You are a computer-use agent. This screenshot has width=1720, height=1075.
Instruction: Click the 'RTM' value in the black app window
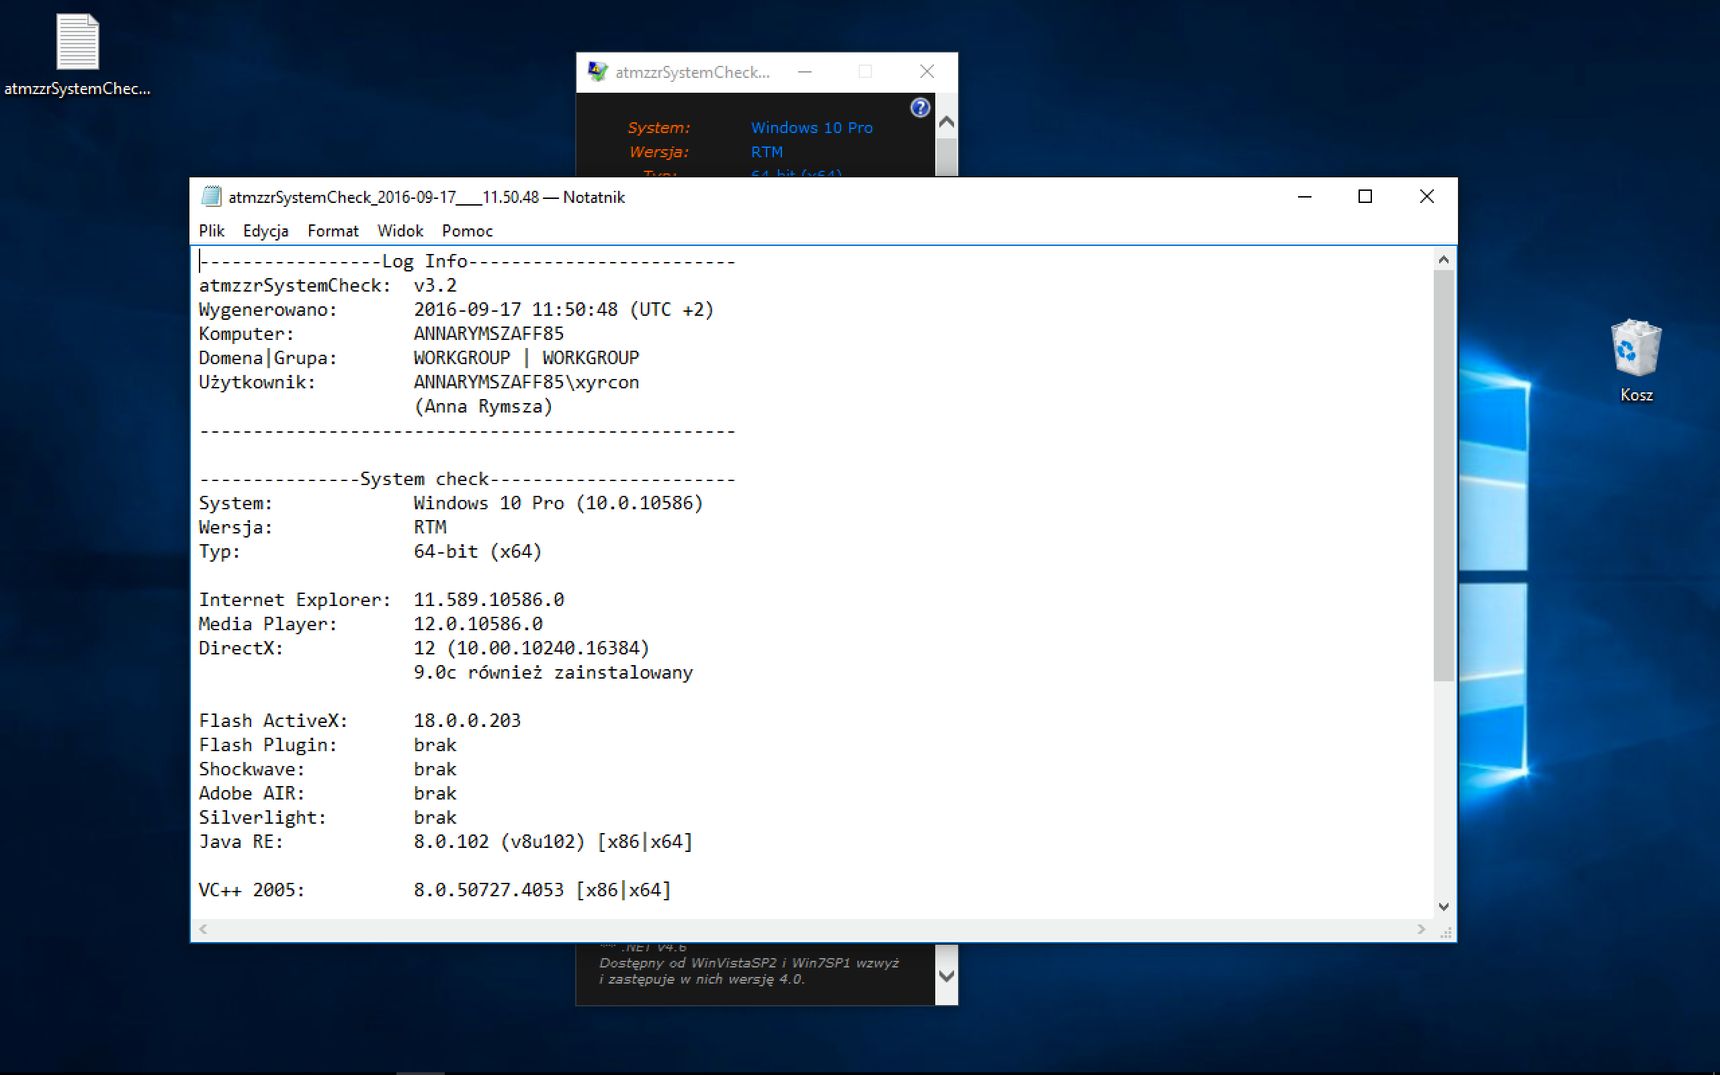point(766,152)
